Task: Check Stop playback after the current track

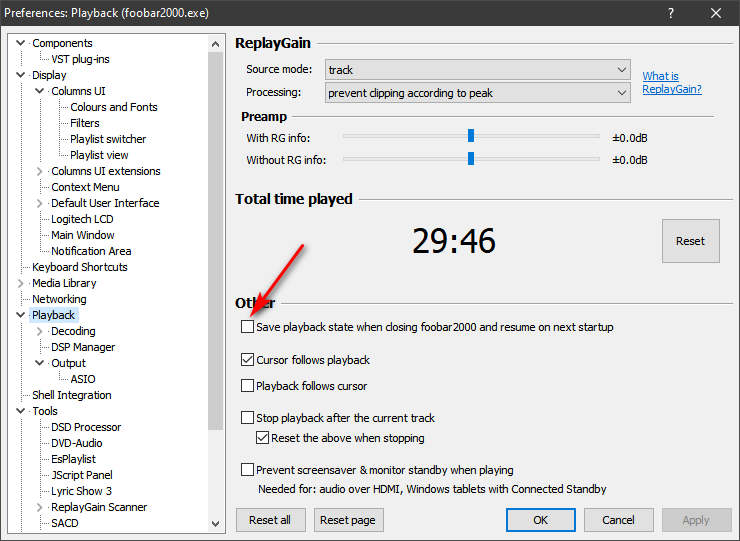Action: tap(248, 418)
